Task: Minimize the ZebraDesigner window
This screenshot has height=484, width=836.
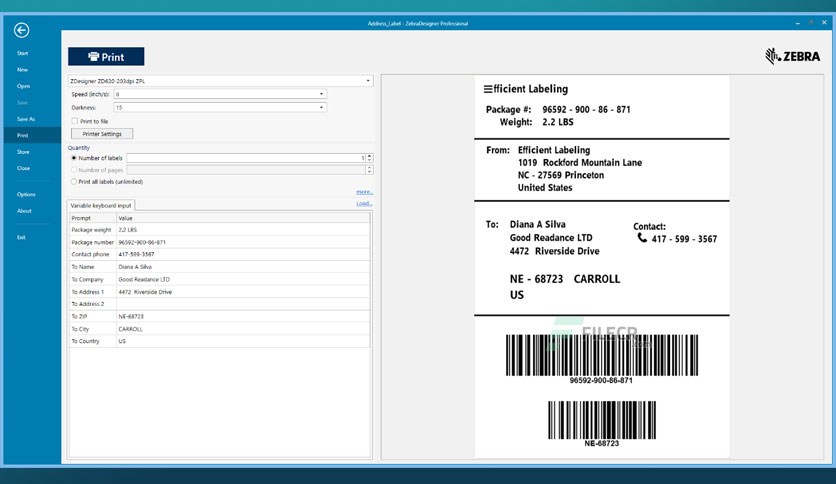Action: [798, 23]
